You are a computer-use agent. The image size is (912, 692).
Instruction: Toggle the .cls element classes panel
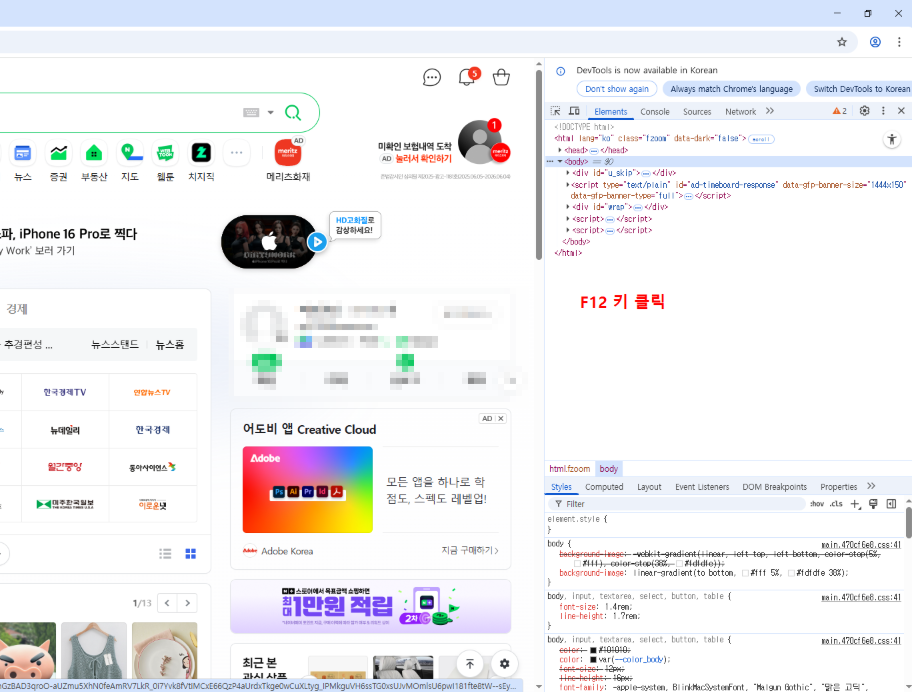pyautogui.click(x=836, y=504)
